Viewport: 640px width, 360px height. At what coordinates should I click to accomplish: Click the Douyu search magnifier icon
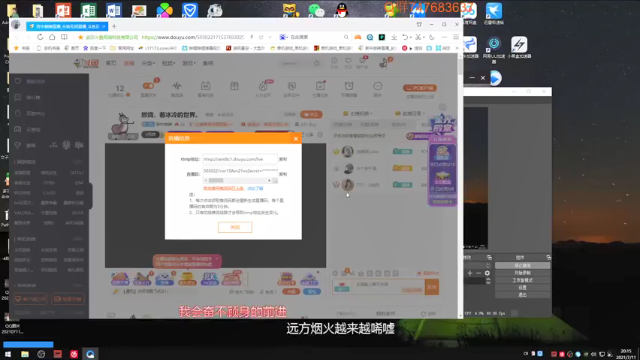pos(317,63)
